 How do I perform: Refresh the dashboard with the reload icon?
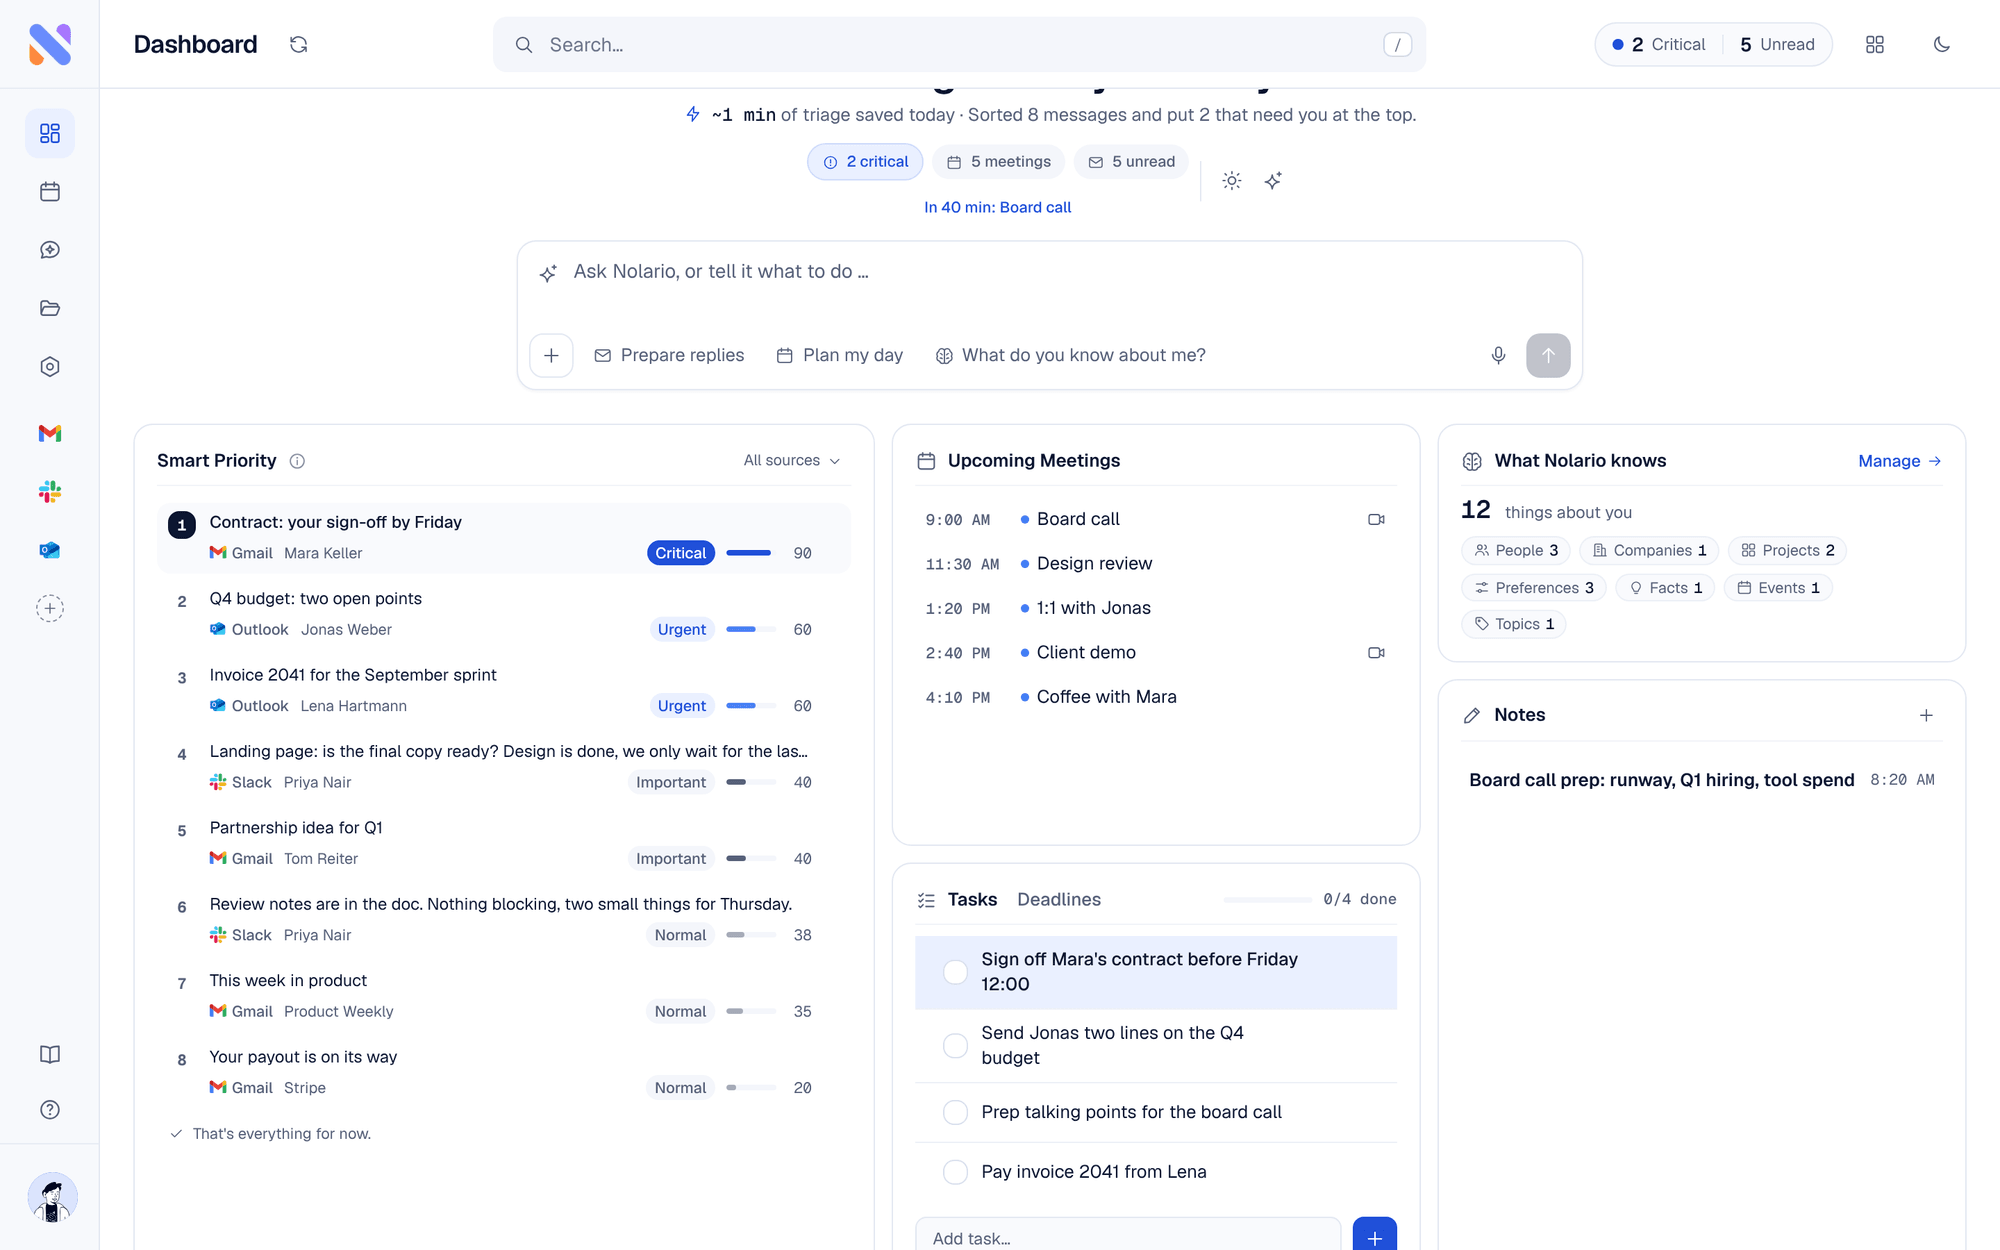(298, 44)
